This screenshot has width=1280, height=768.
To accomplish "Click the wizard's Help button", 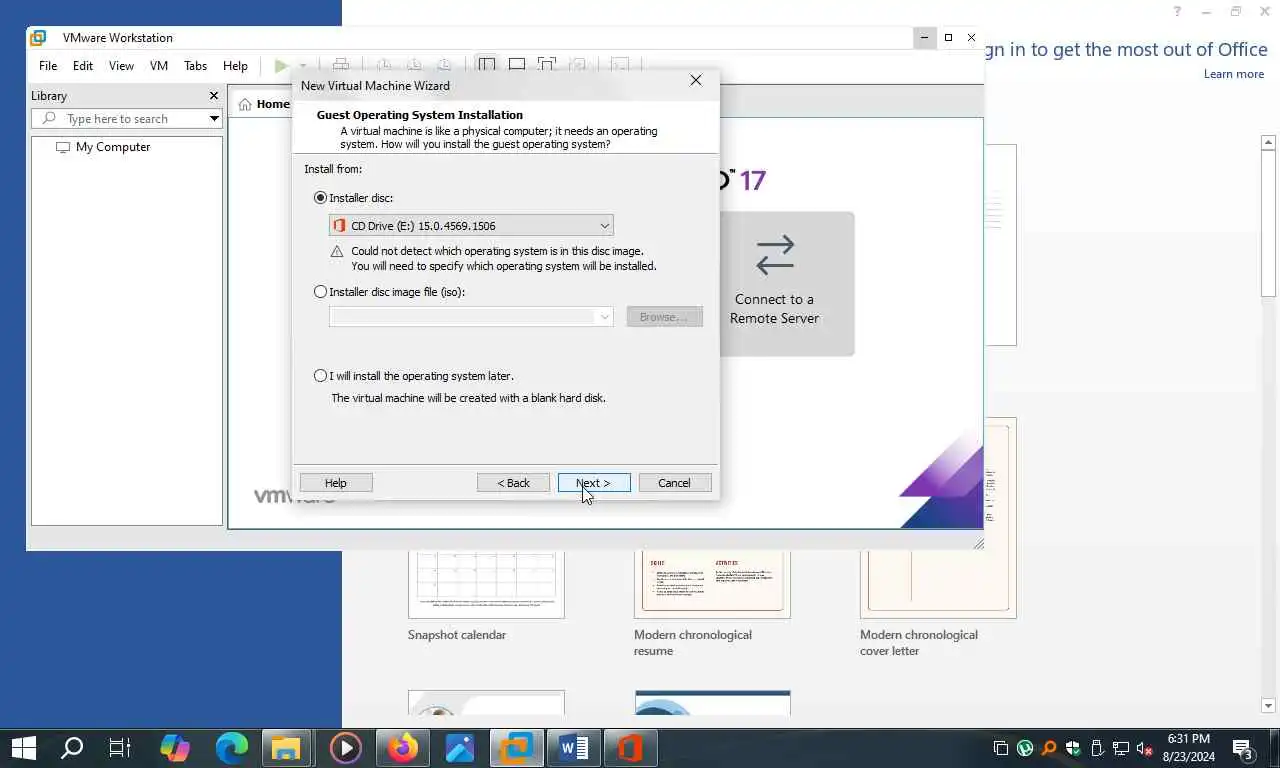I will (336, 483).
